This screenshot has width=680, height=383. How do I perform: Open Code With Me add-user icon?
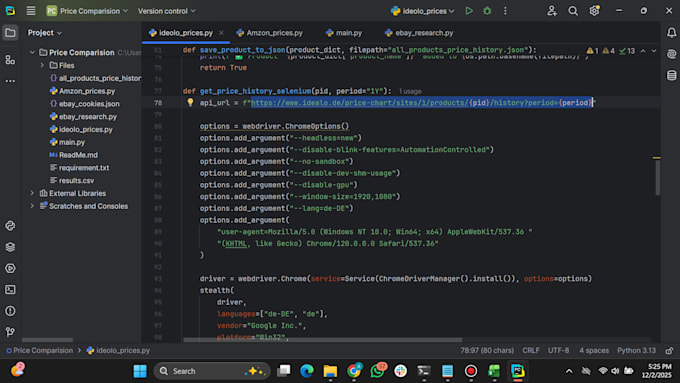[552, 11]
